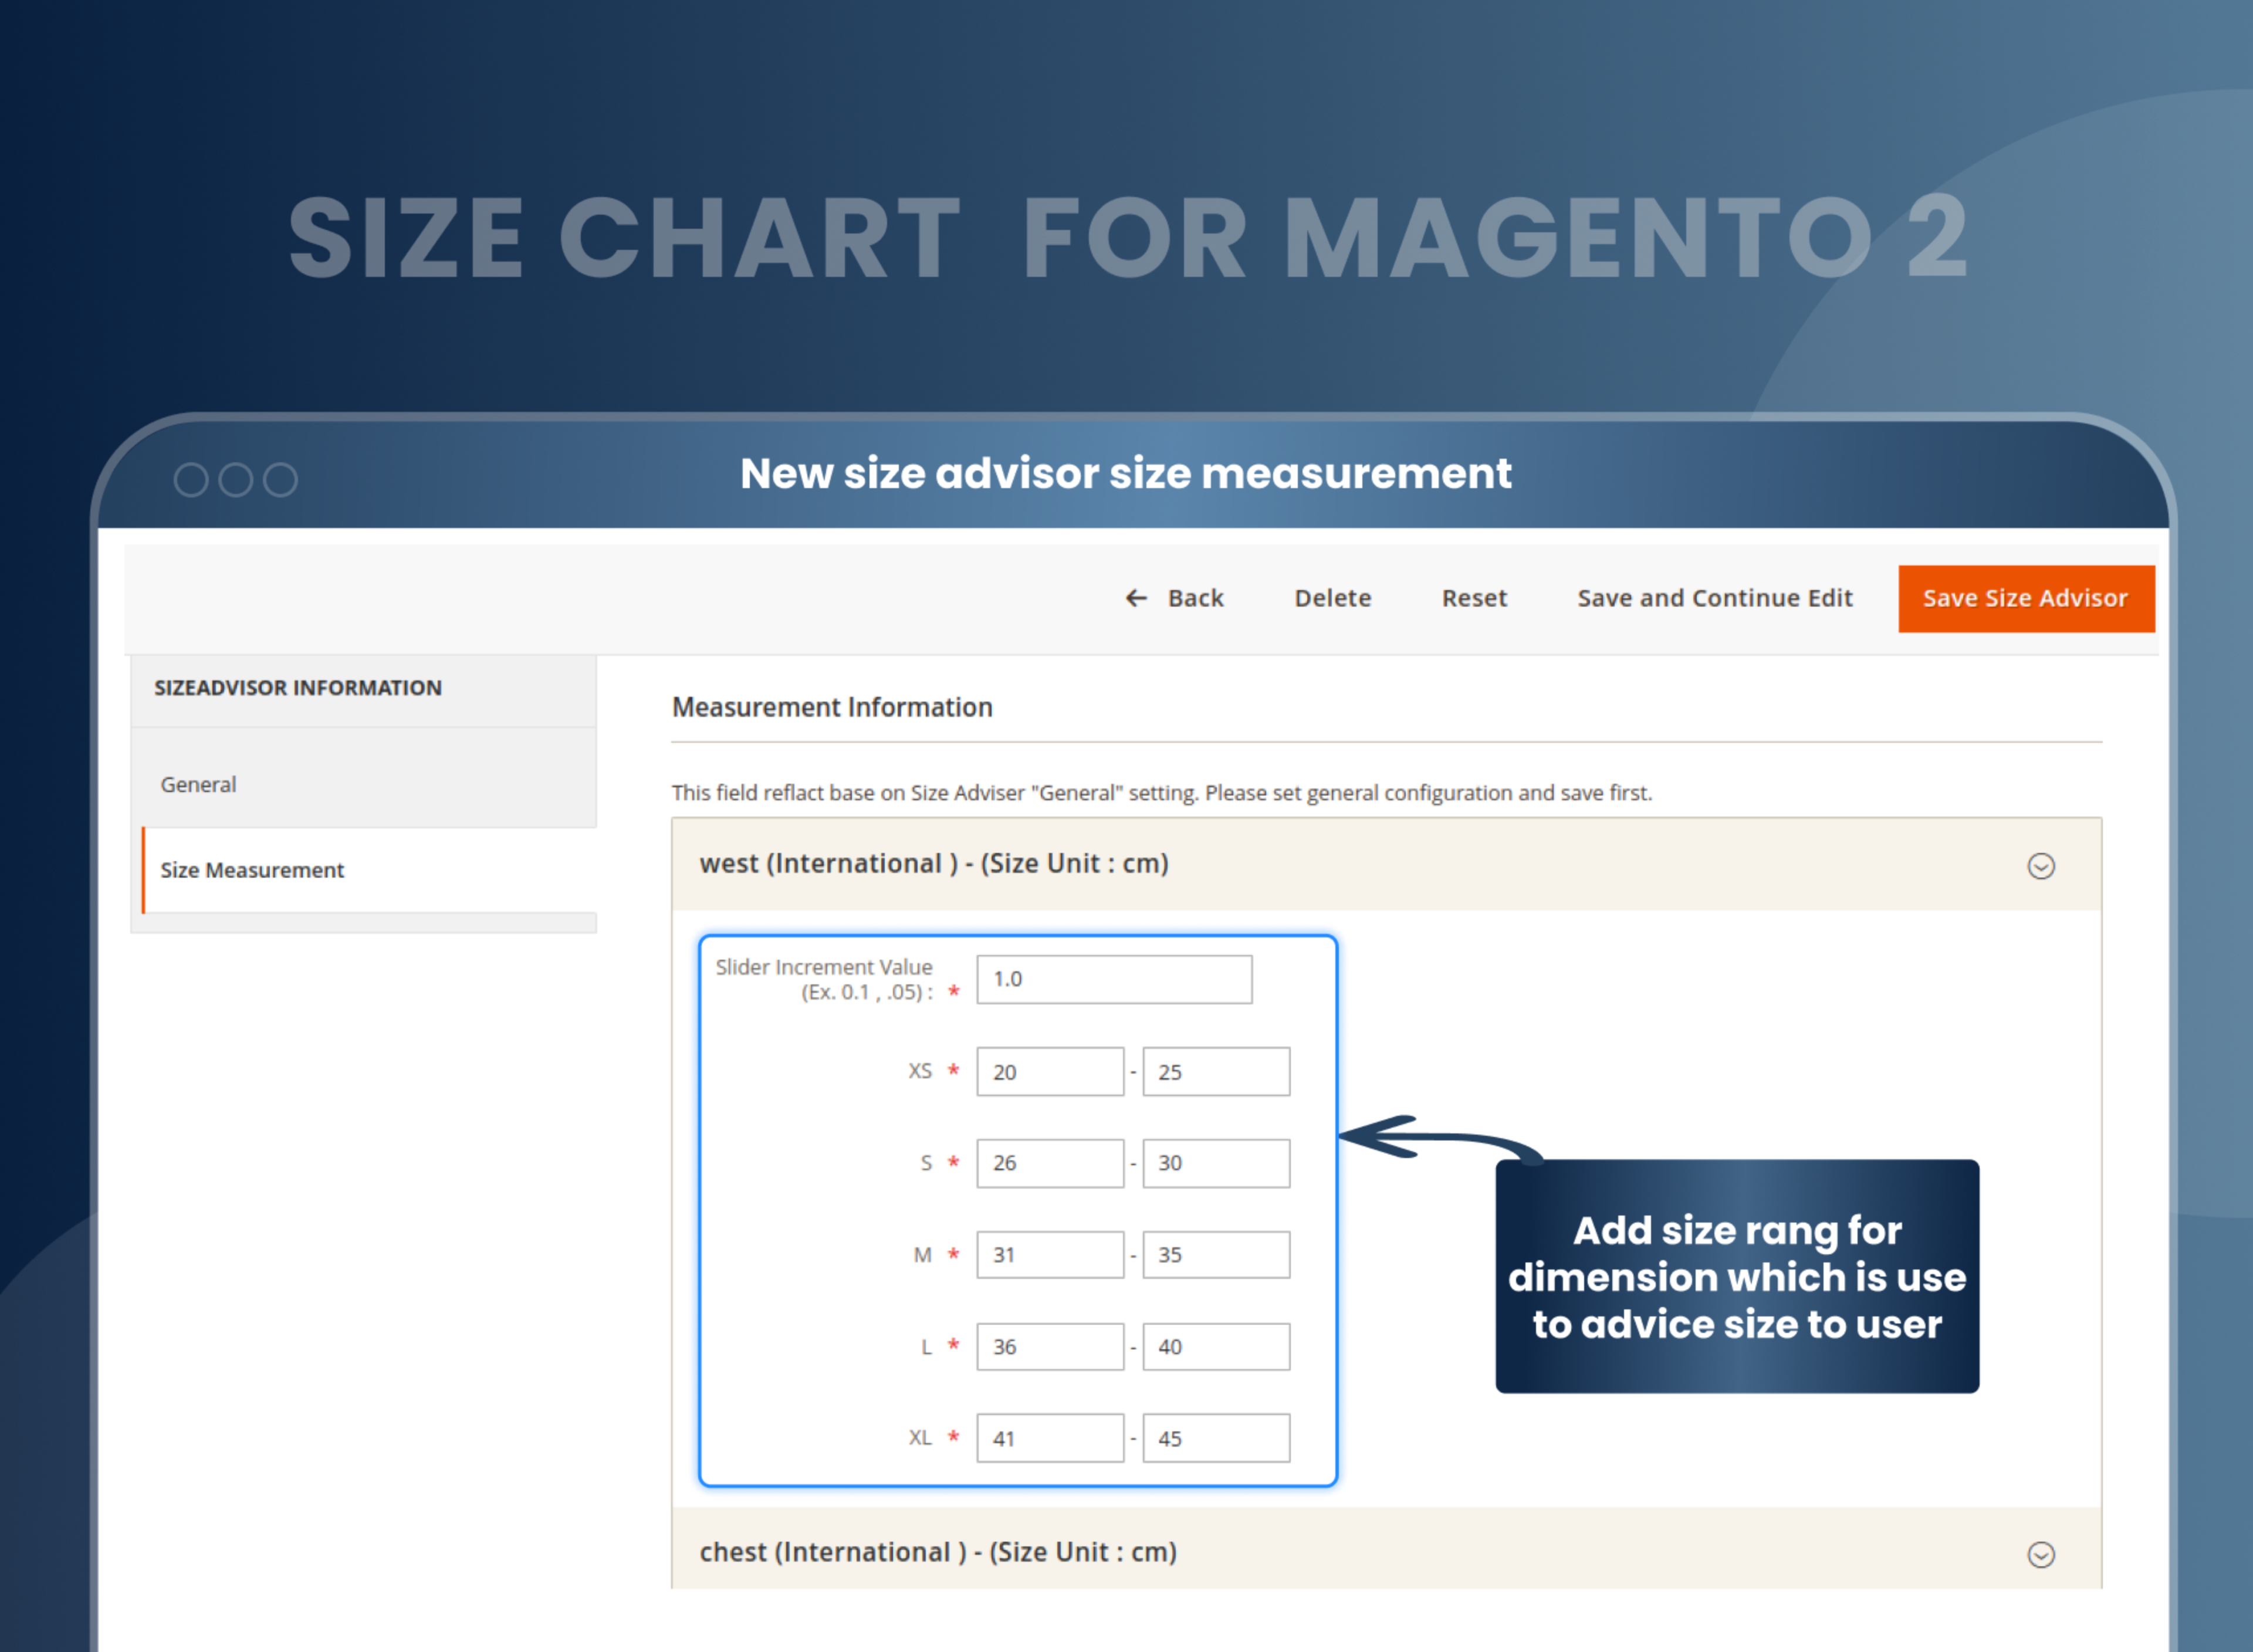2253x1652 pixels.
Task: Click the first browser window circle icon
Action: (191, 479)
